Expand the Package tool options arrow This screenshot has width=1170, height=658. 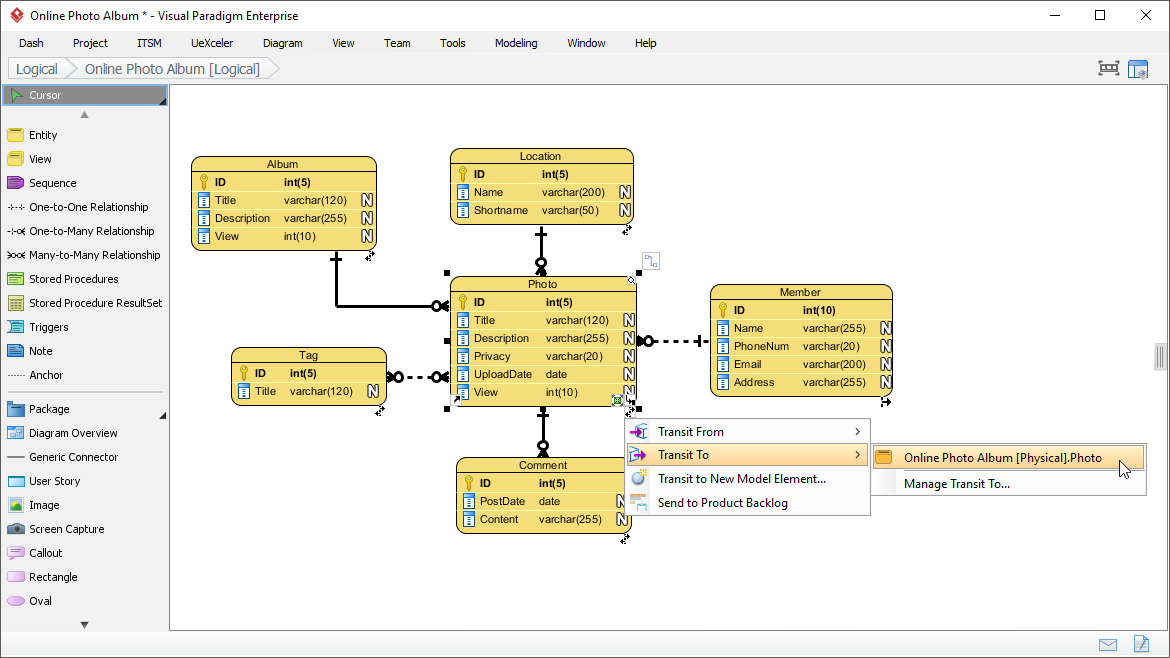coord(162,416)
